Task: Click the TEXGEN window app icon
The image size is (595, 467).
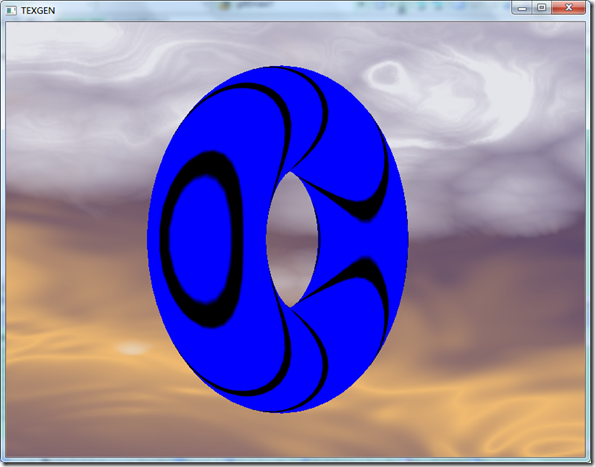Action: 11,11
